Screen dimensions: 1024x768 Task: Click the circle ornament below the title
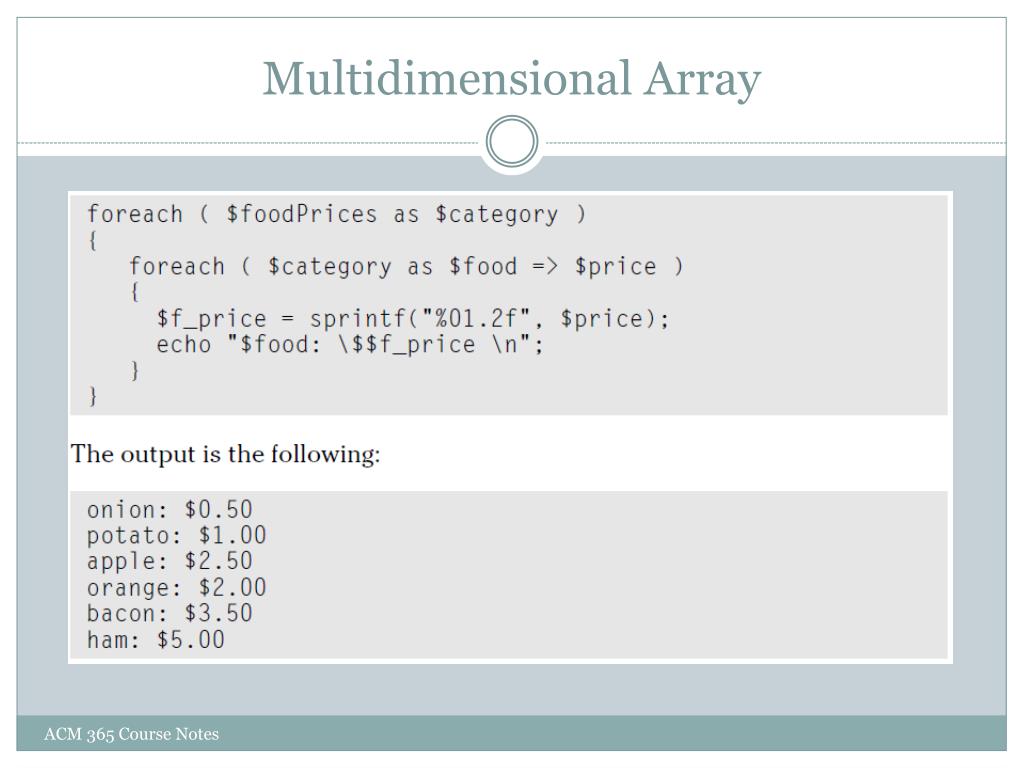point(512,142)
